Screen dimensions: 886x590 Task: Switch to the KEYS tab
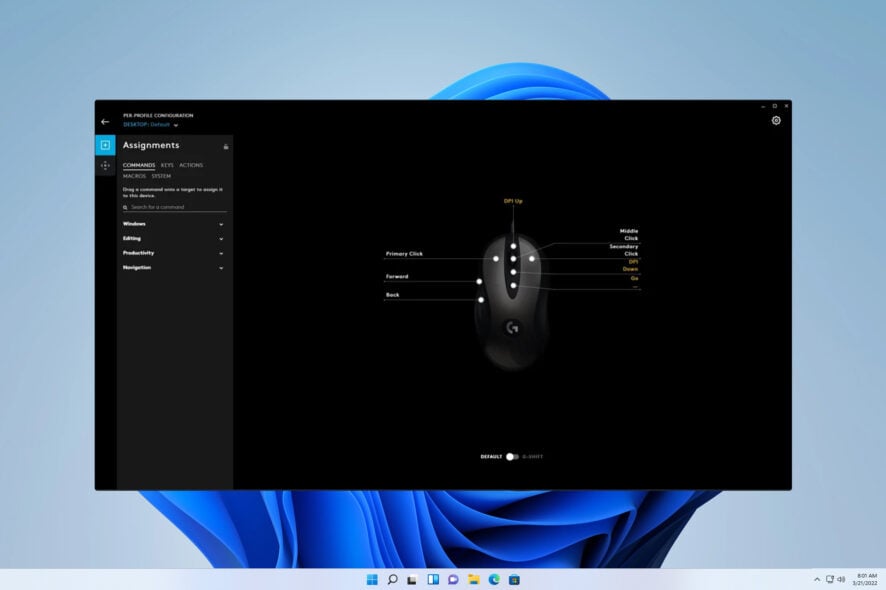click(x=167, y=165)
